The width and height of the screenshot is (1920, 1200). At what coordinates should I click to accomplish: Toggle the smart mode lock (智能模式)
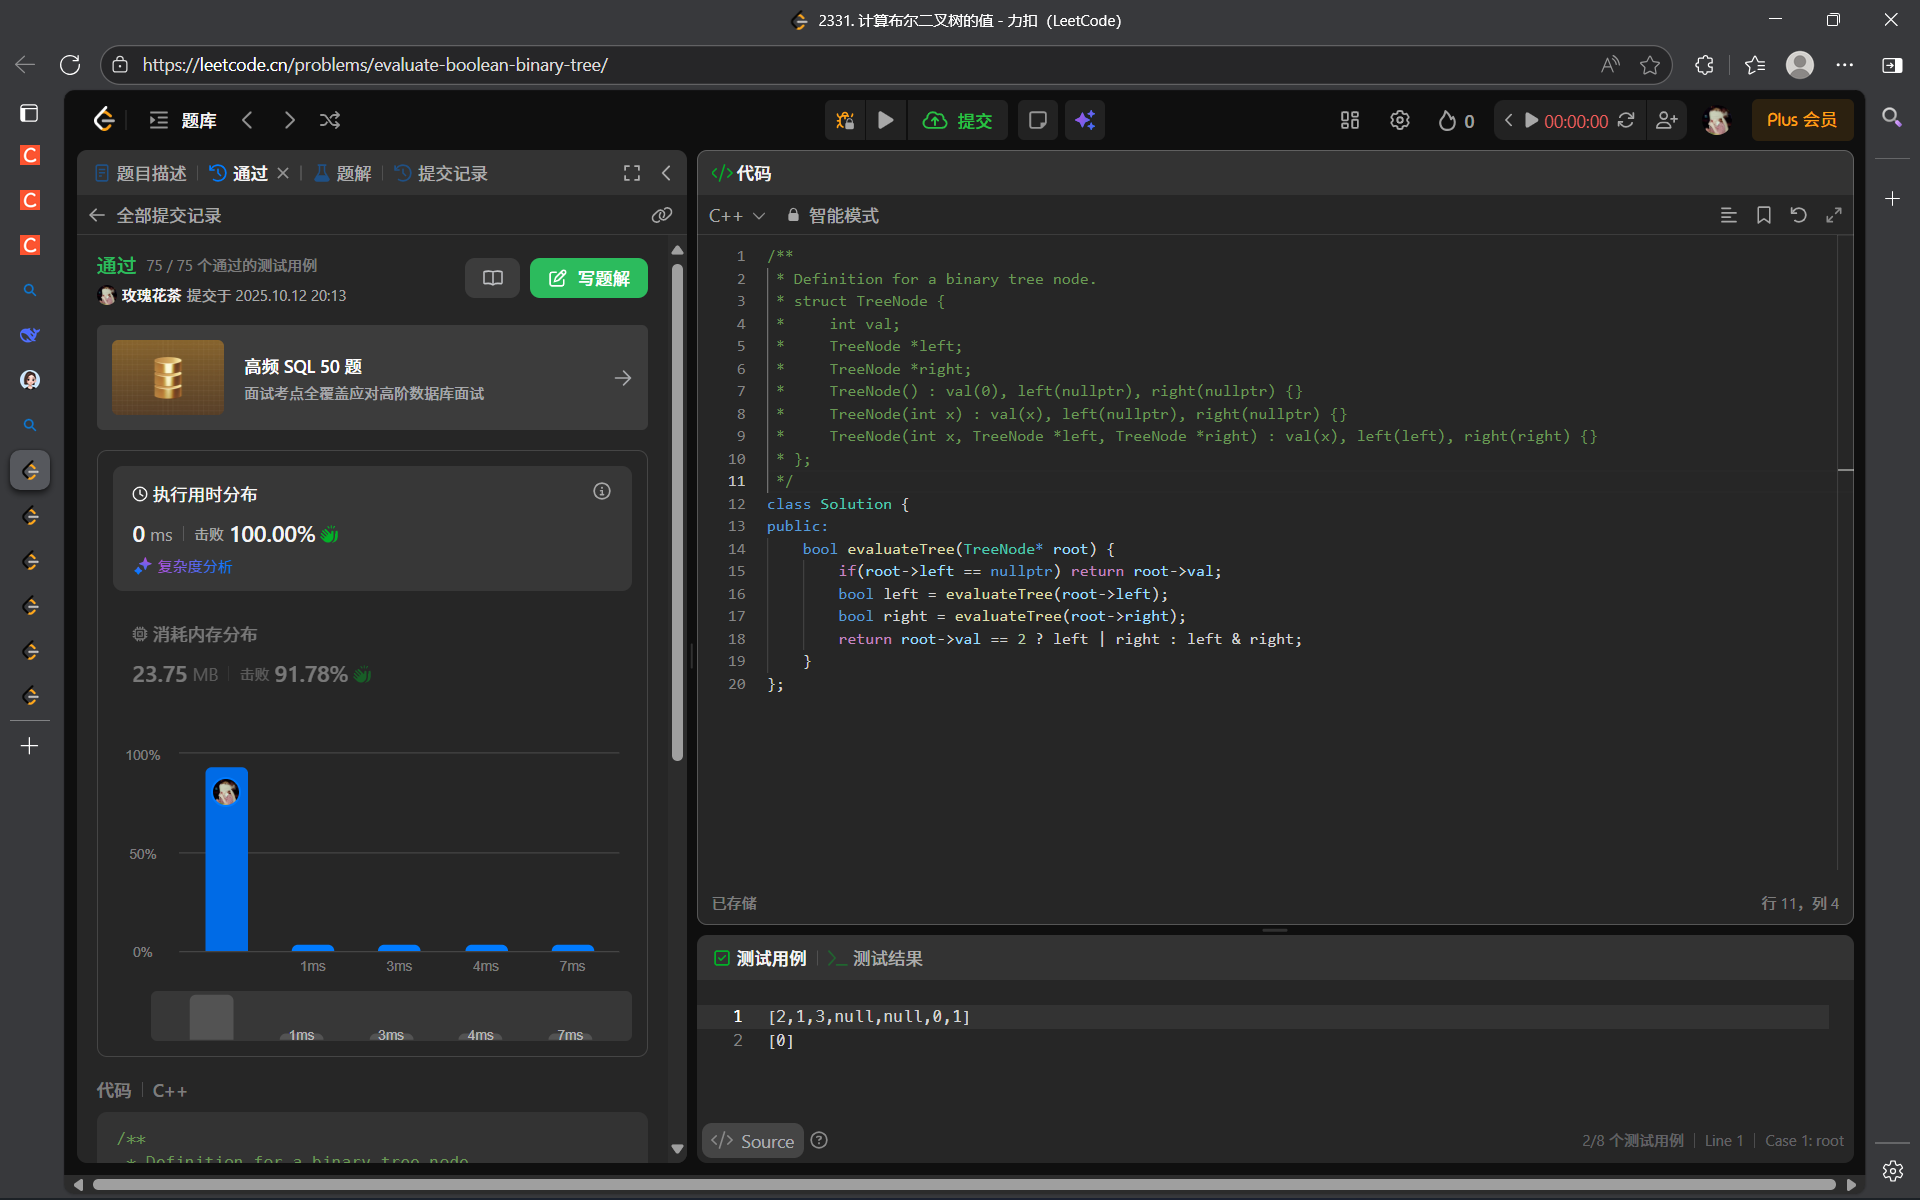click(833, 215)
